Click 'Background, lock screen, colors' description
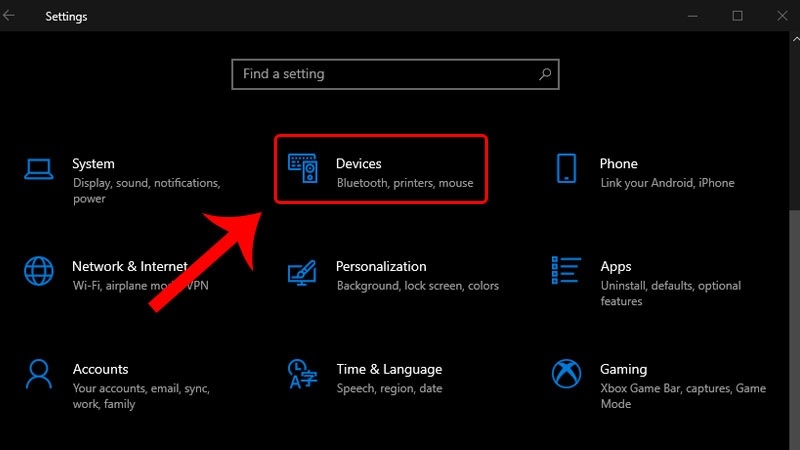The image size is (800, 450). pyautogui.click(x=418, y=286)
